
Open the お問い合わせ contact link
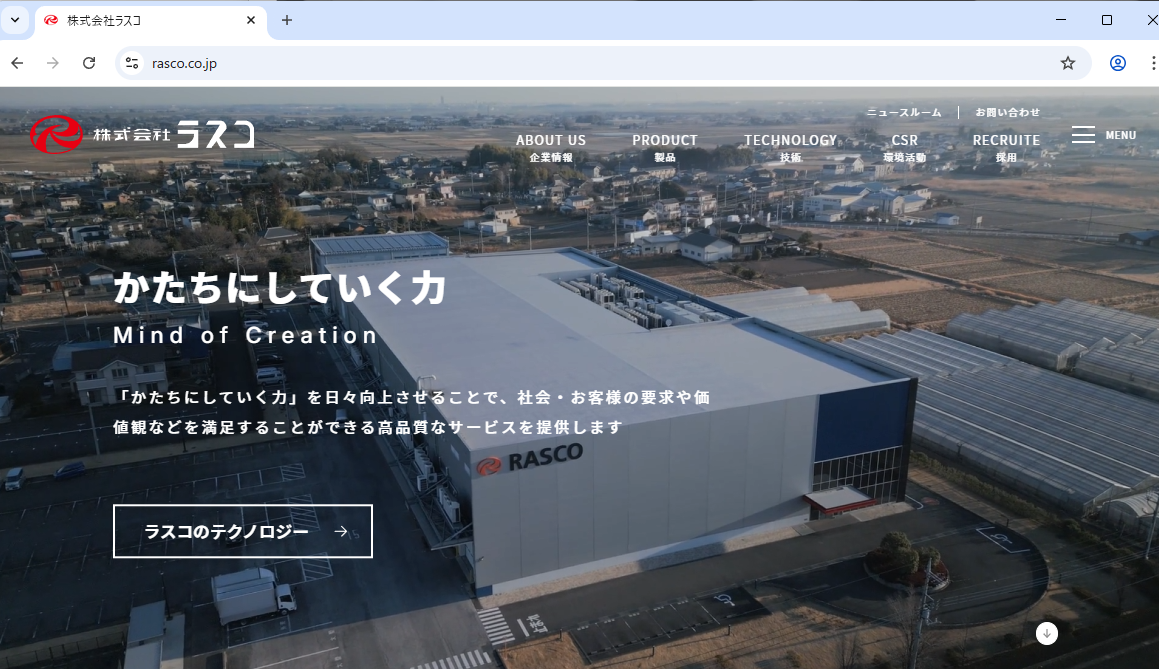(1007, 112)
